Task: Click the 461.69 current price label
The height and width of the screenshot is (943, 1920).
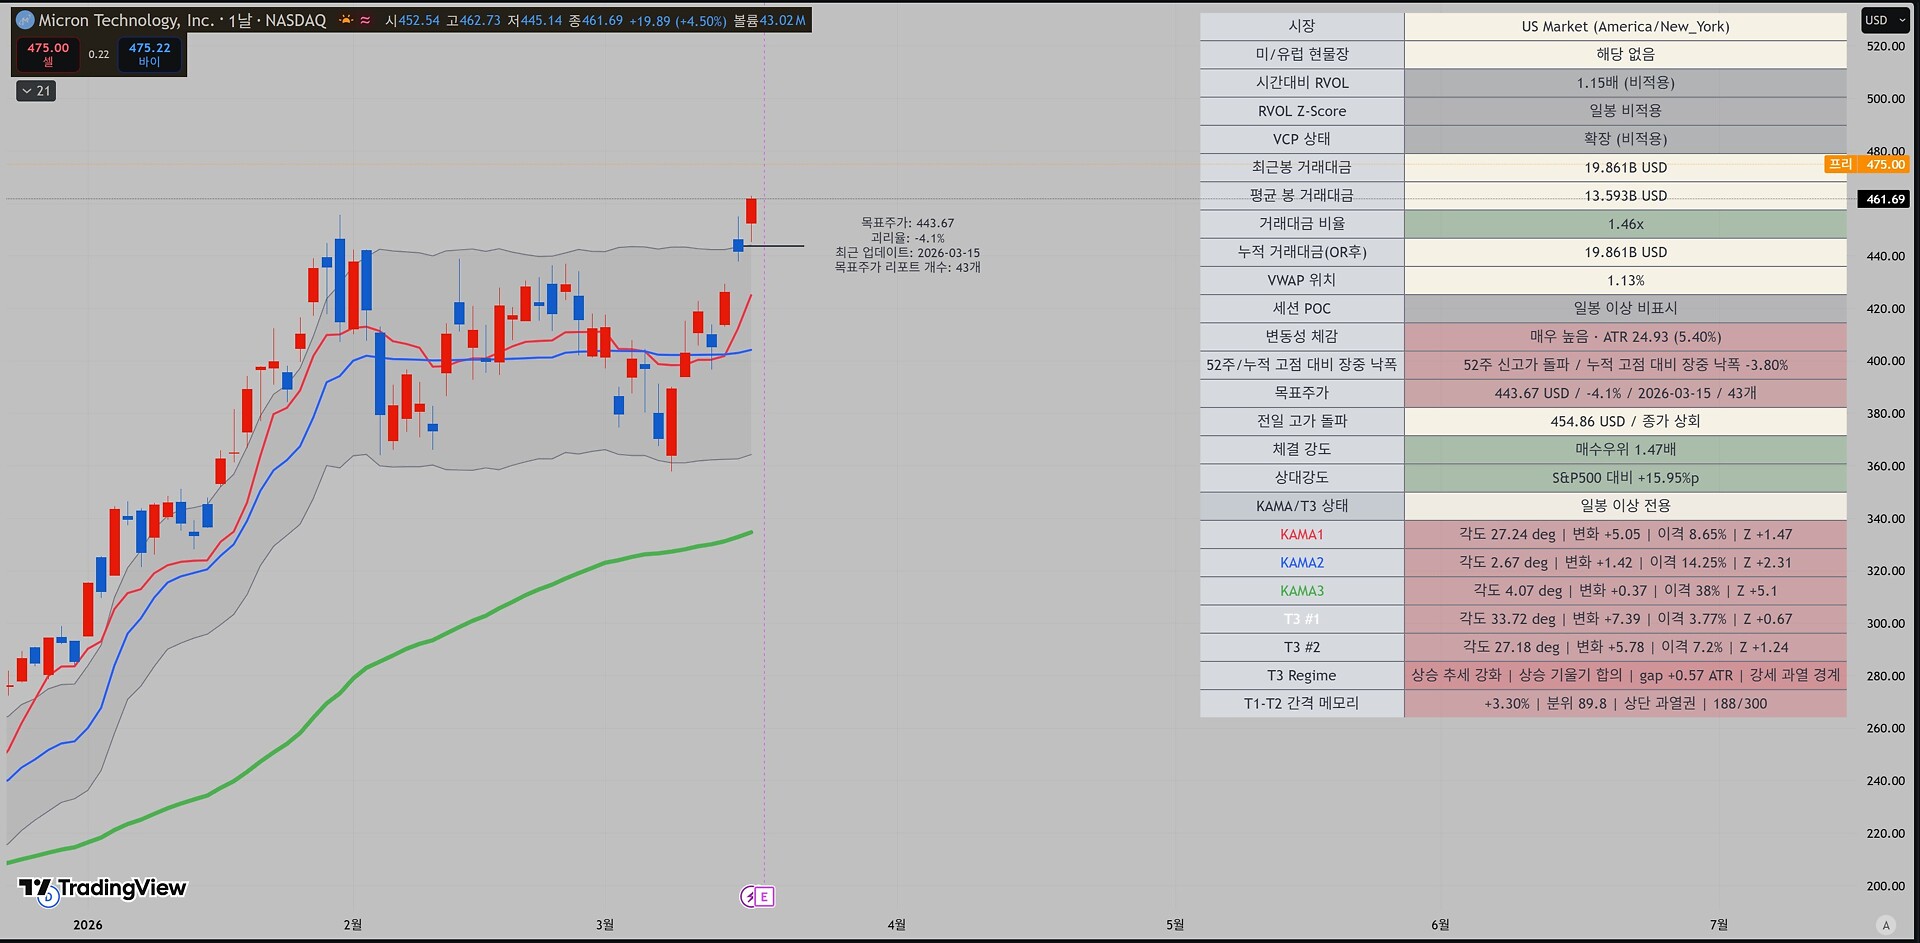Action: [x=1885, y=199]
